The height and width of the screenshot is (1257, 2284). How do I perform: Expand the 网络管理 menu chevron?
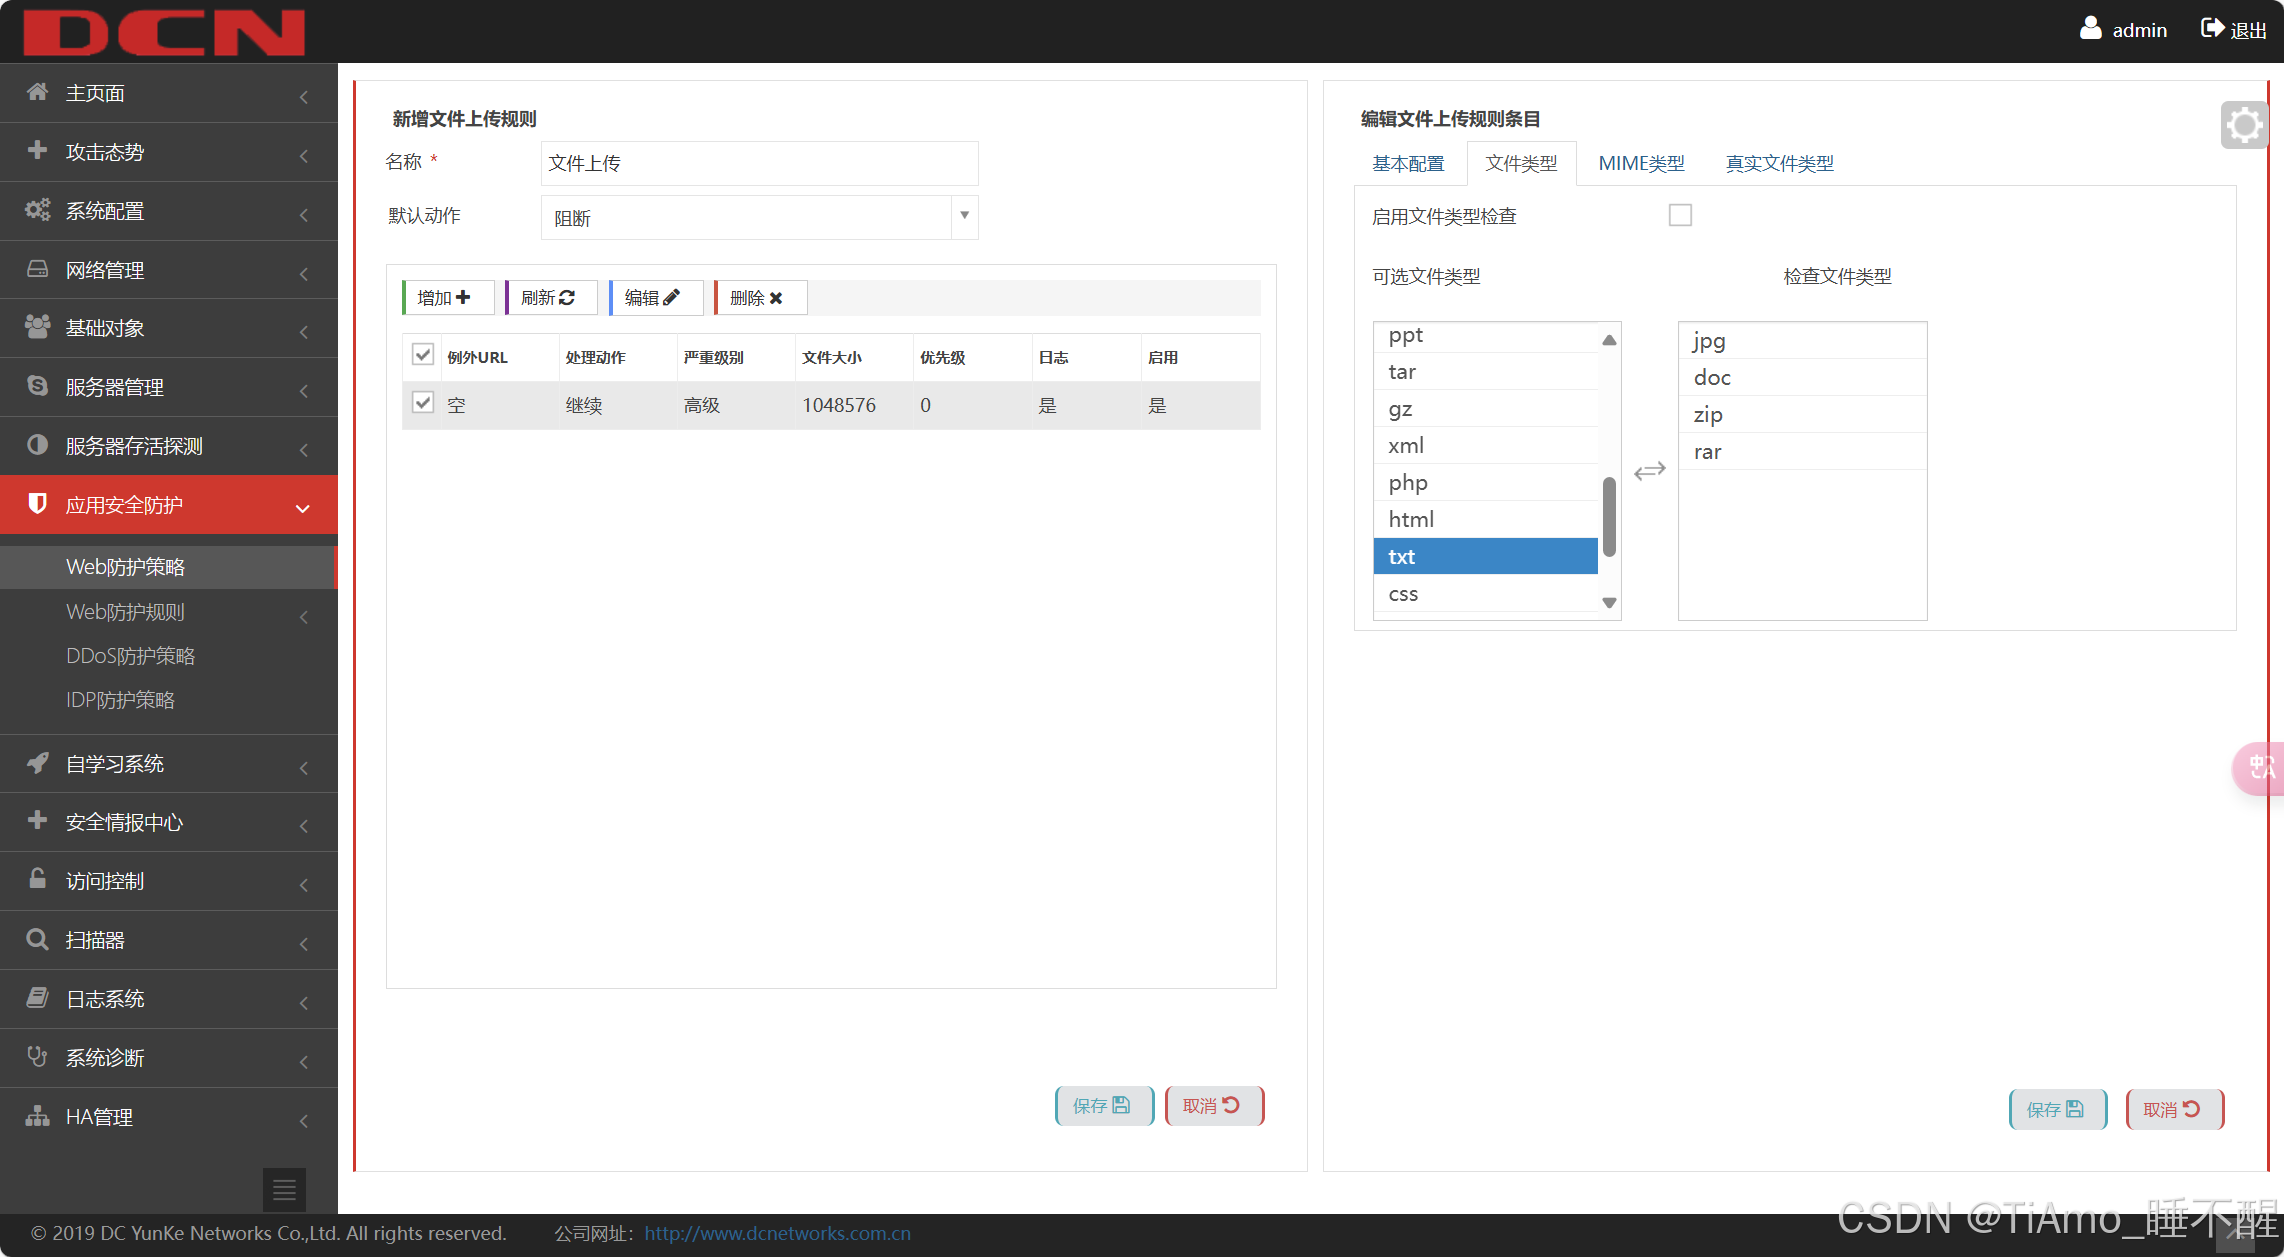coord(303,274)
